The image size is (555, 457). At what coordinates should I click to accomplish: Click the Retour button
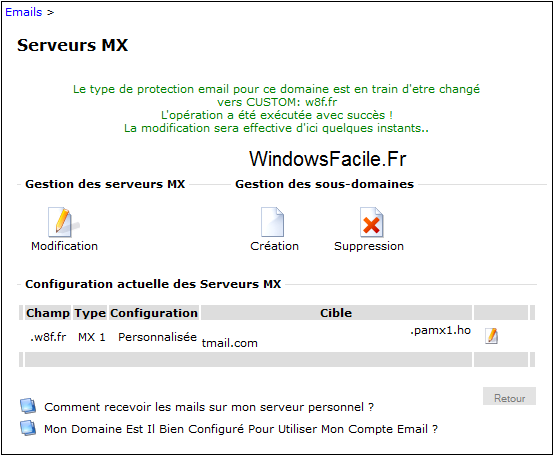[x=509, y=396]
